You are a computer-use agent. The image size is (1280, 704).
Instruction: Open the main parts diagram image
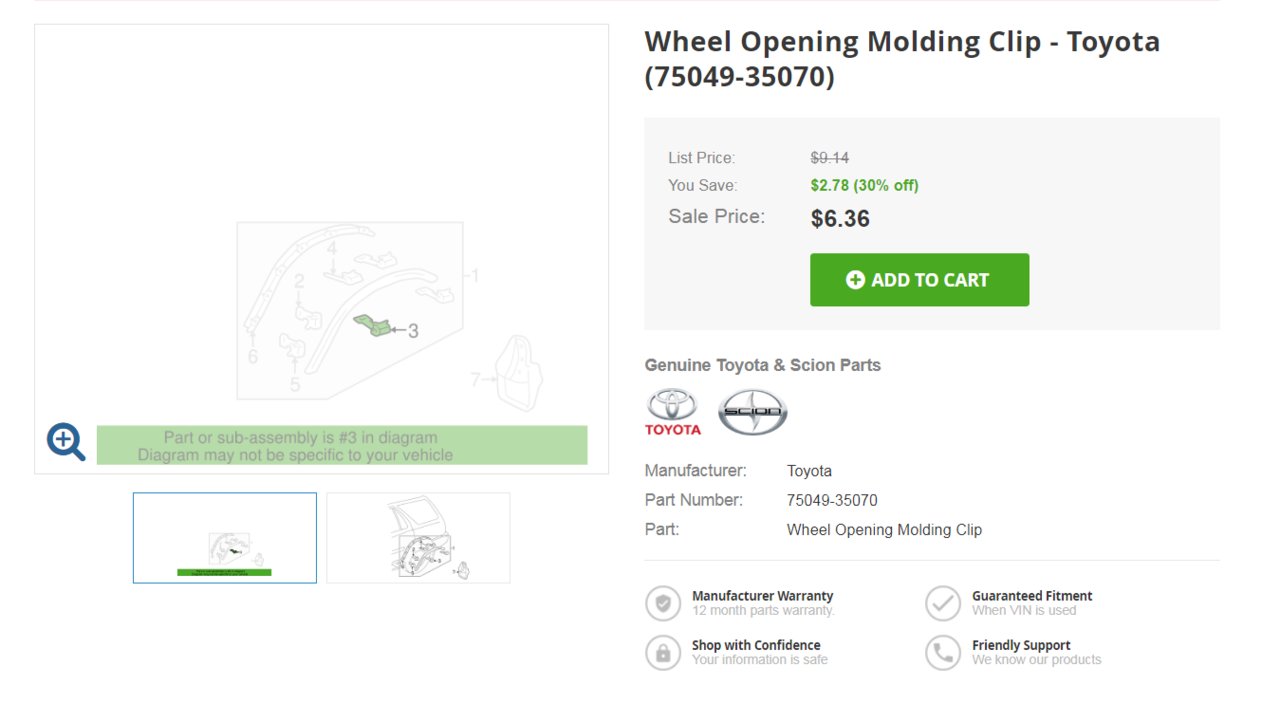click(x=321, y=249)
